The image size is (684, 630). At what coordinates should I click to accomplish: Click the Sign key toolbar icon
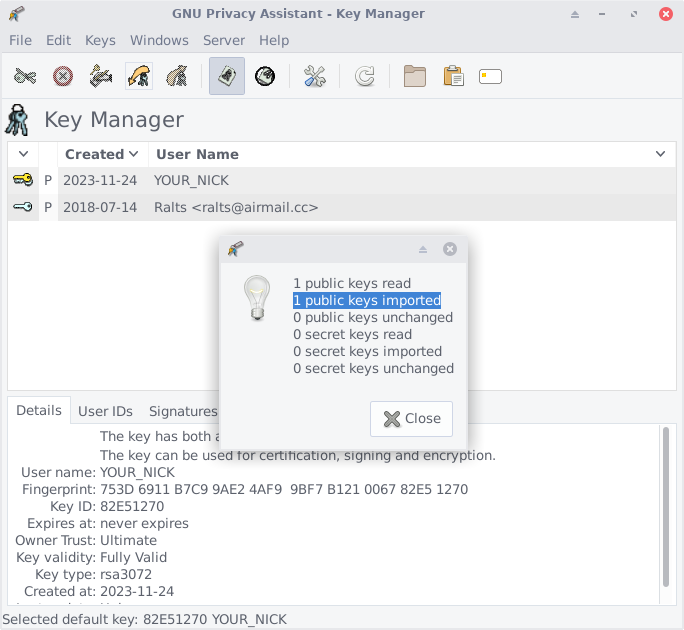pos(101,76)
